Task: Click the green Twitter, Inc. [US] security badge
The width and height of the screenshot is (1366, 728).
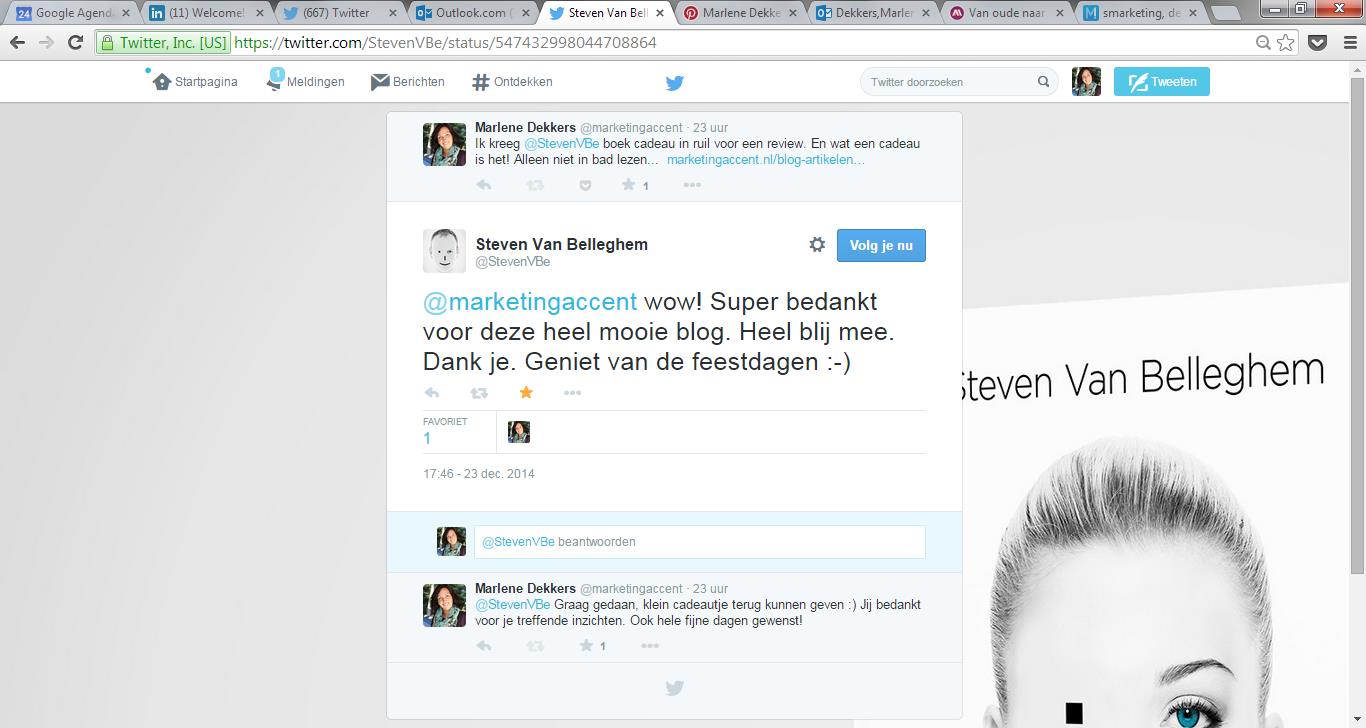Action: click(x=164, y=43)
